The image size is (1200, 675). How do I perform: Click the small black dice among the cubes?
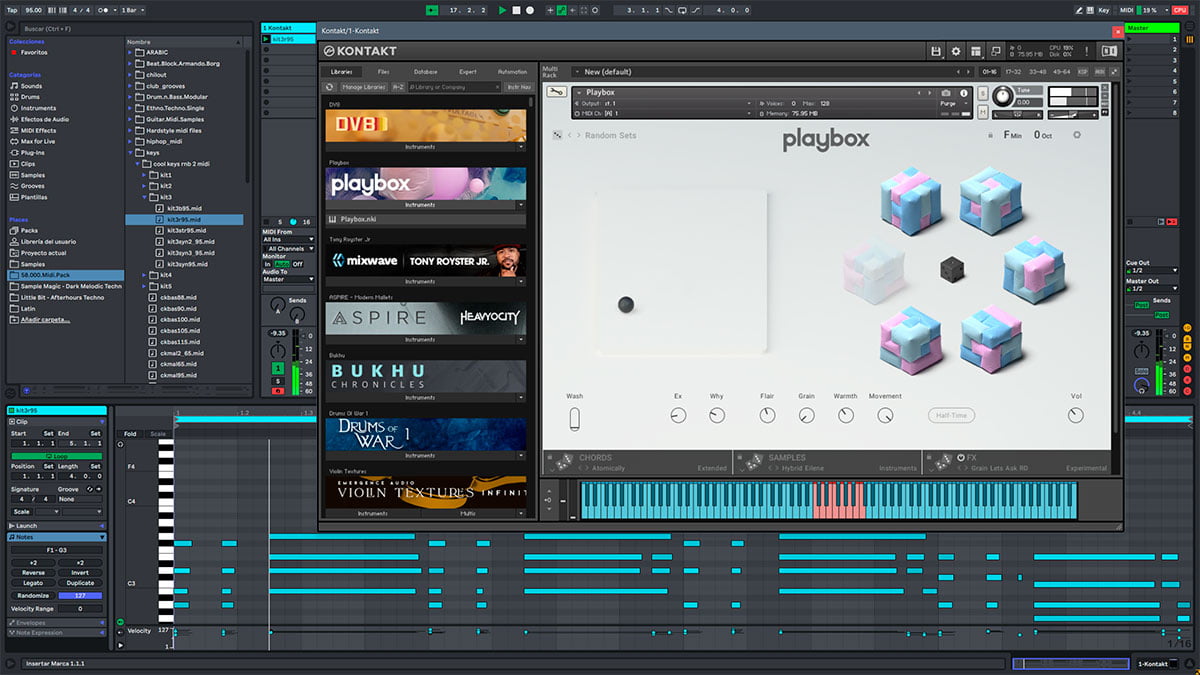(952, 268)
